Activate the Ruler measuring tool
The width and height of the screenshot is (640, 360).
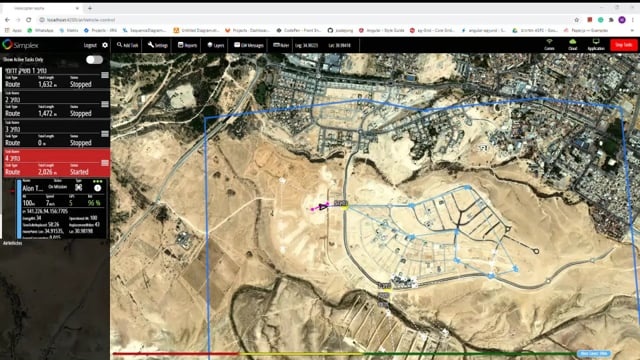tap(281, 45)
